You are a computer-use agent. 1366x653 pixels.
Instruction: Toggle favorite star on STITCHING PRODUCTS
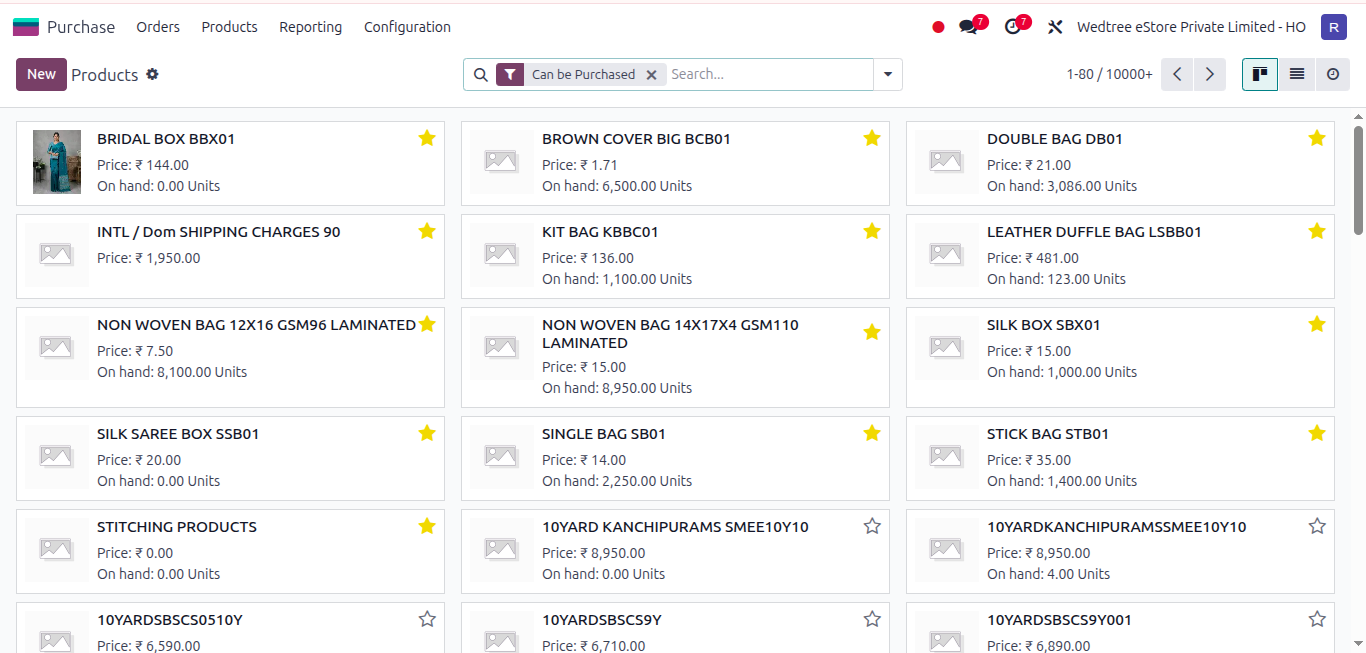point(427,526)
